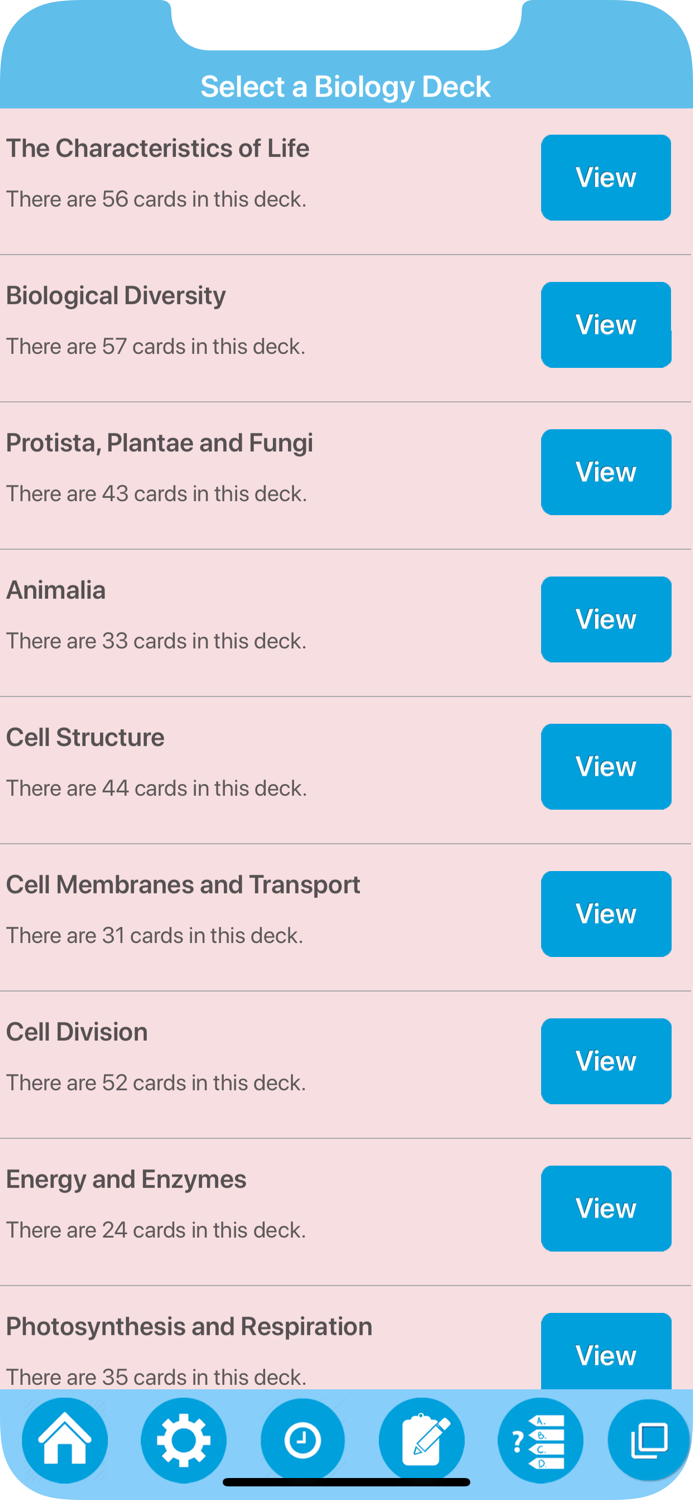This screenshot has height=1500, width=693.
Task: View The Characteristics of Life deck
Action: 606,177
